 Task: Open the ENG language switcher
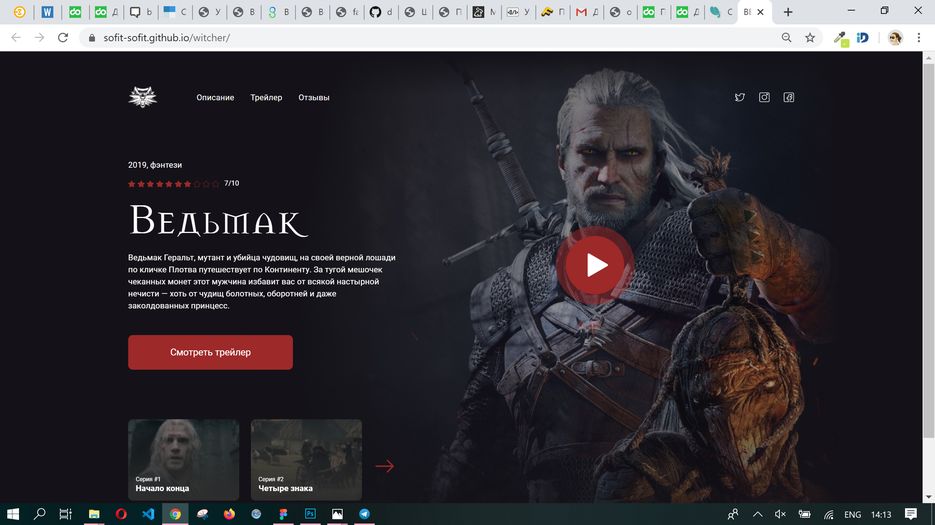coord(853,514)
